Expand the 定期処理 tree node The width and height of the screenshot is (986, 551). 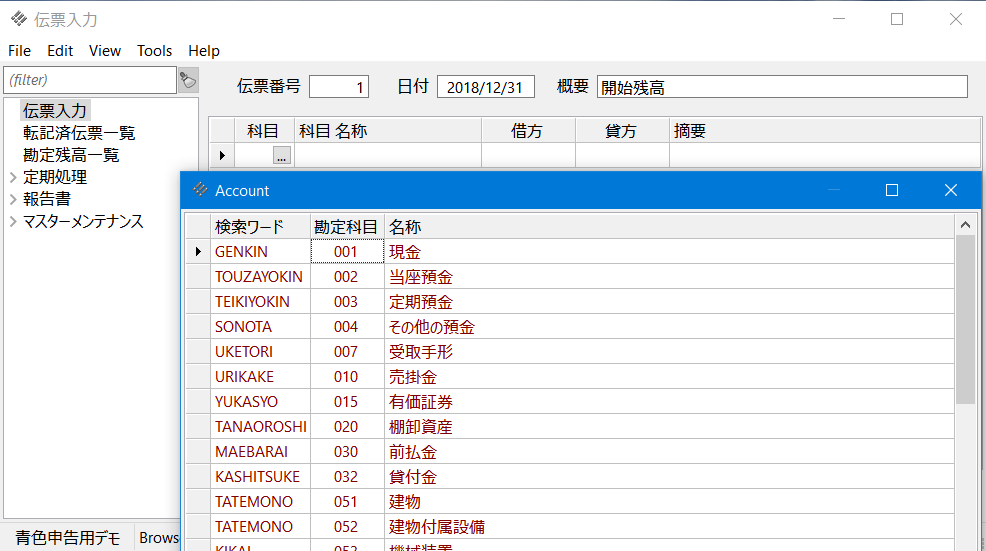[x=13, y=177]
